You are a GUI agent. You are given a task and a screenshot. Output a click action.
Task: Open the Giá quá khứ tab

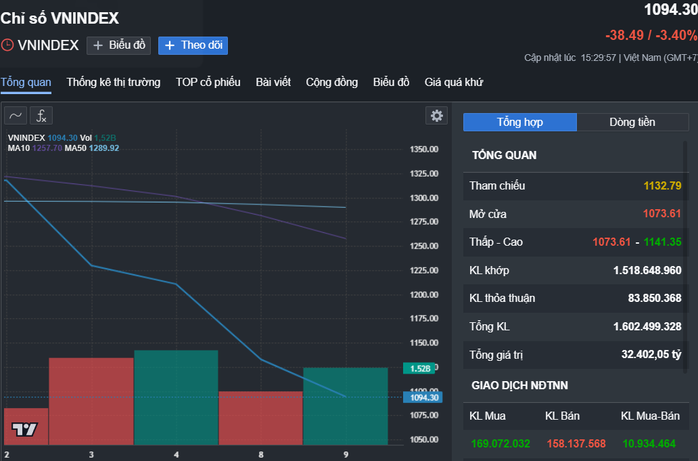[454, 82]
